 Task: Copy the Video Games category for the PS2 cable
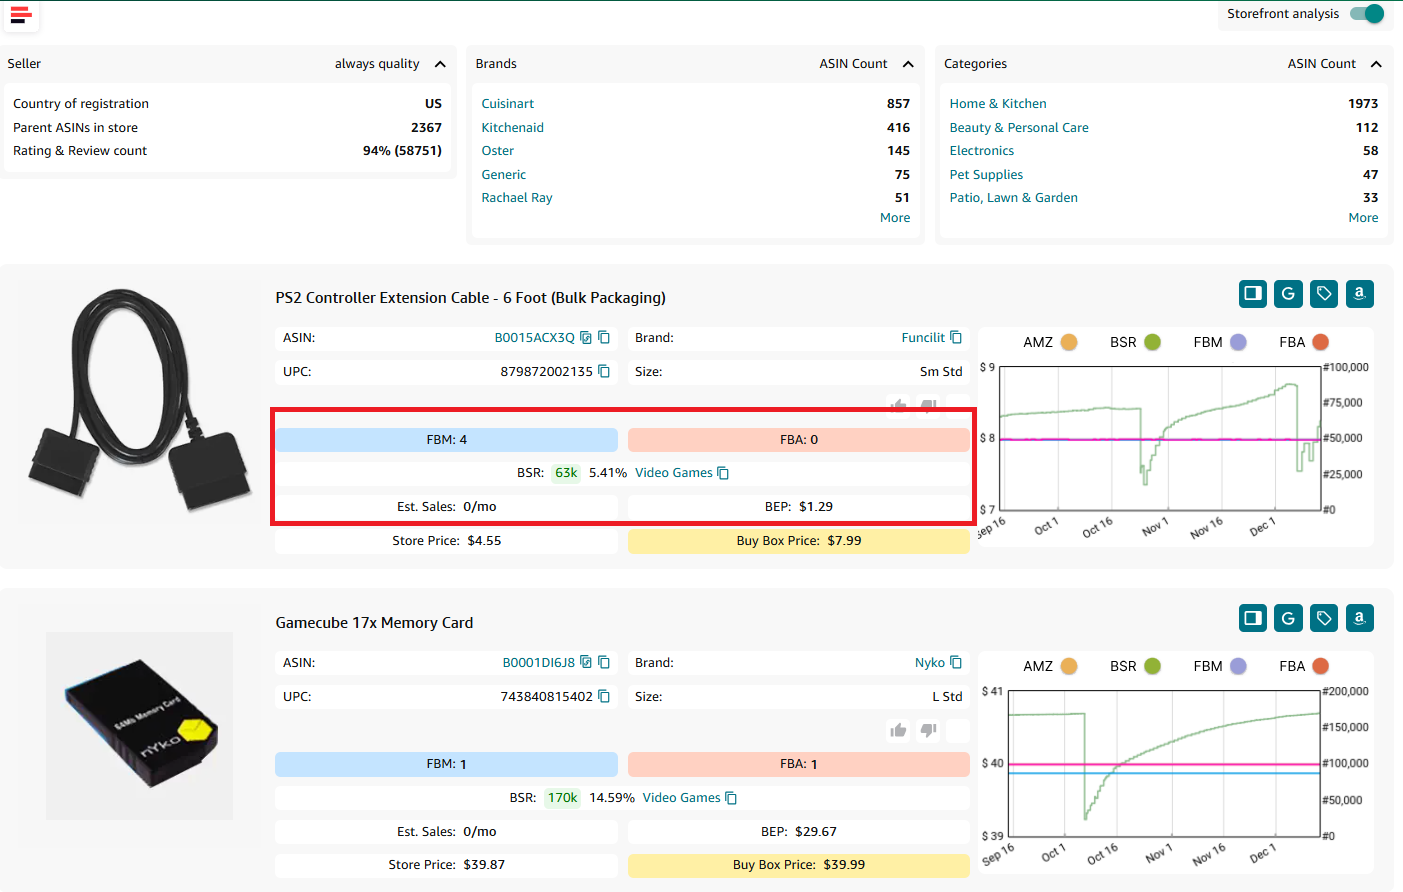click(x=723, y=472)
